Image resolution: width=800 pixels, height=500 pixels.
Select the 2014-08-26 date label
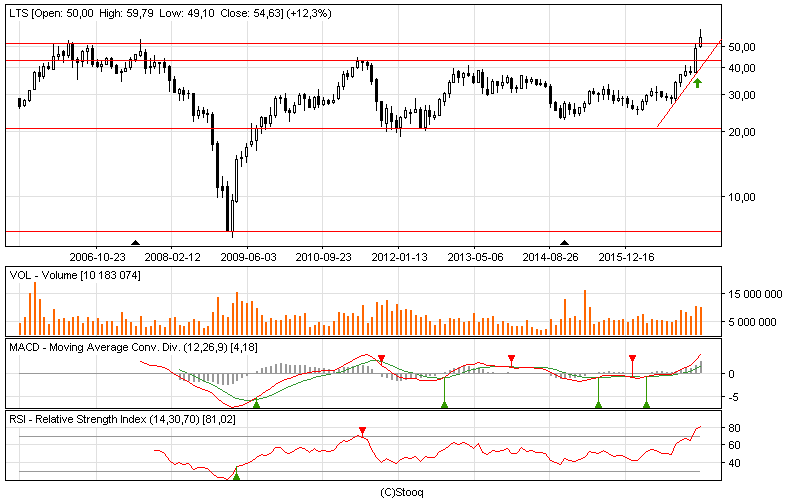tap(551, 257)
